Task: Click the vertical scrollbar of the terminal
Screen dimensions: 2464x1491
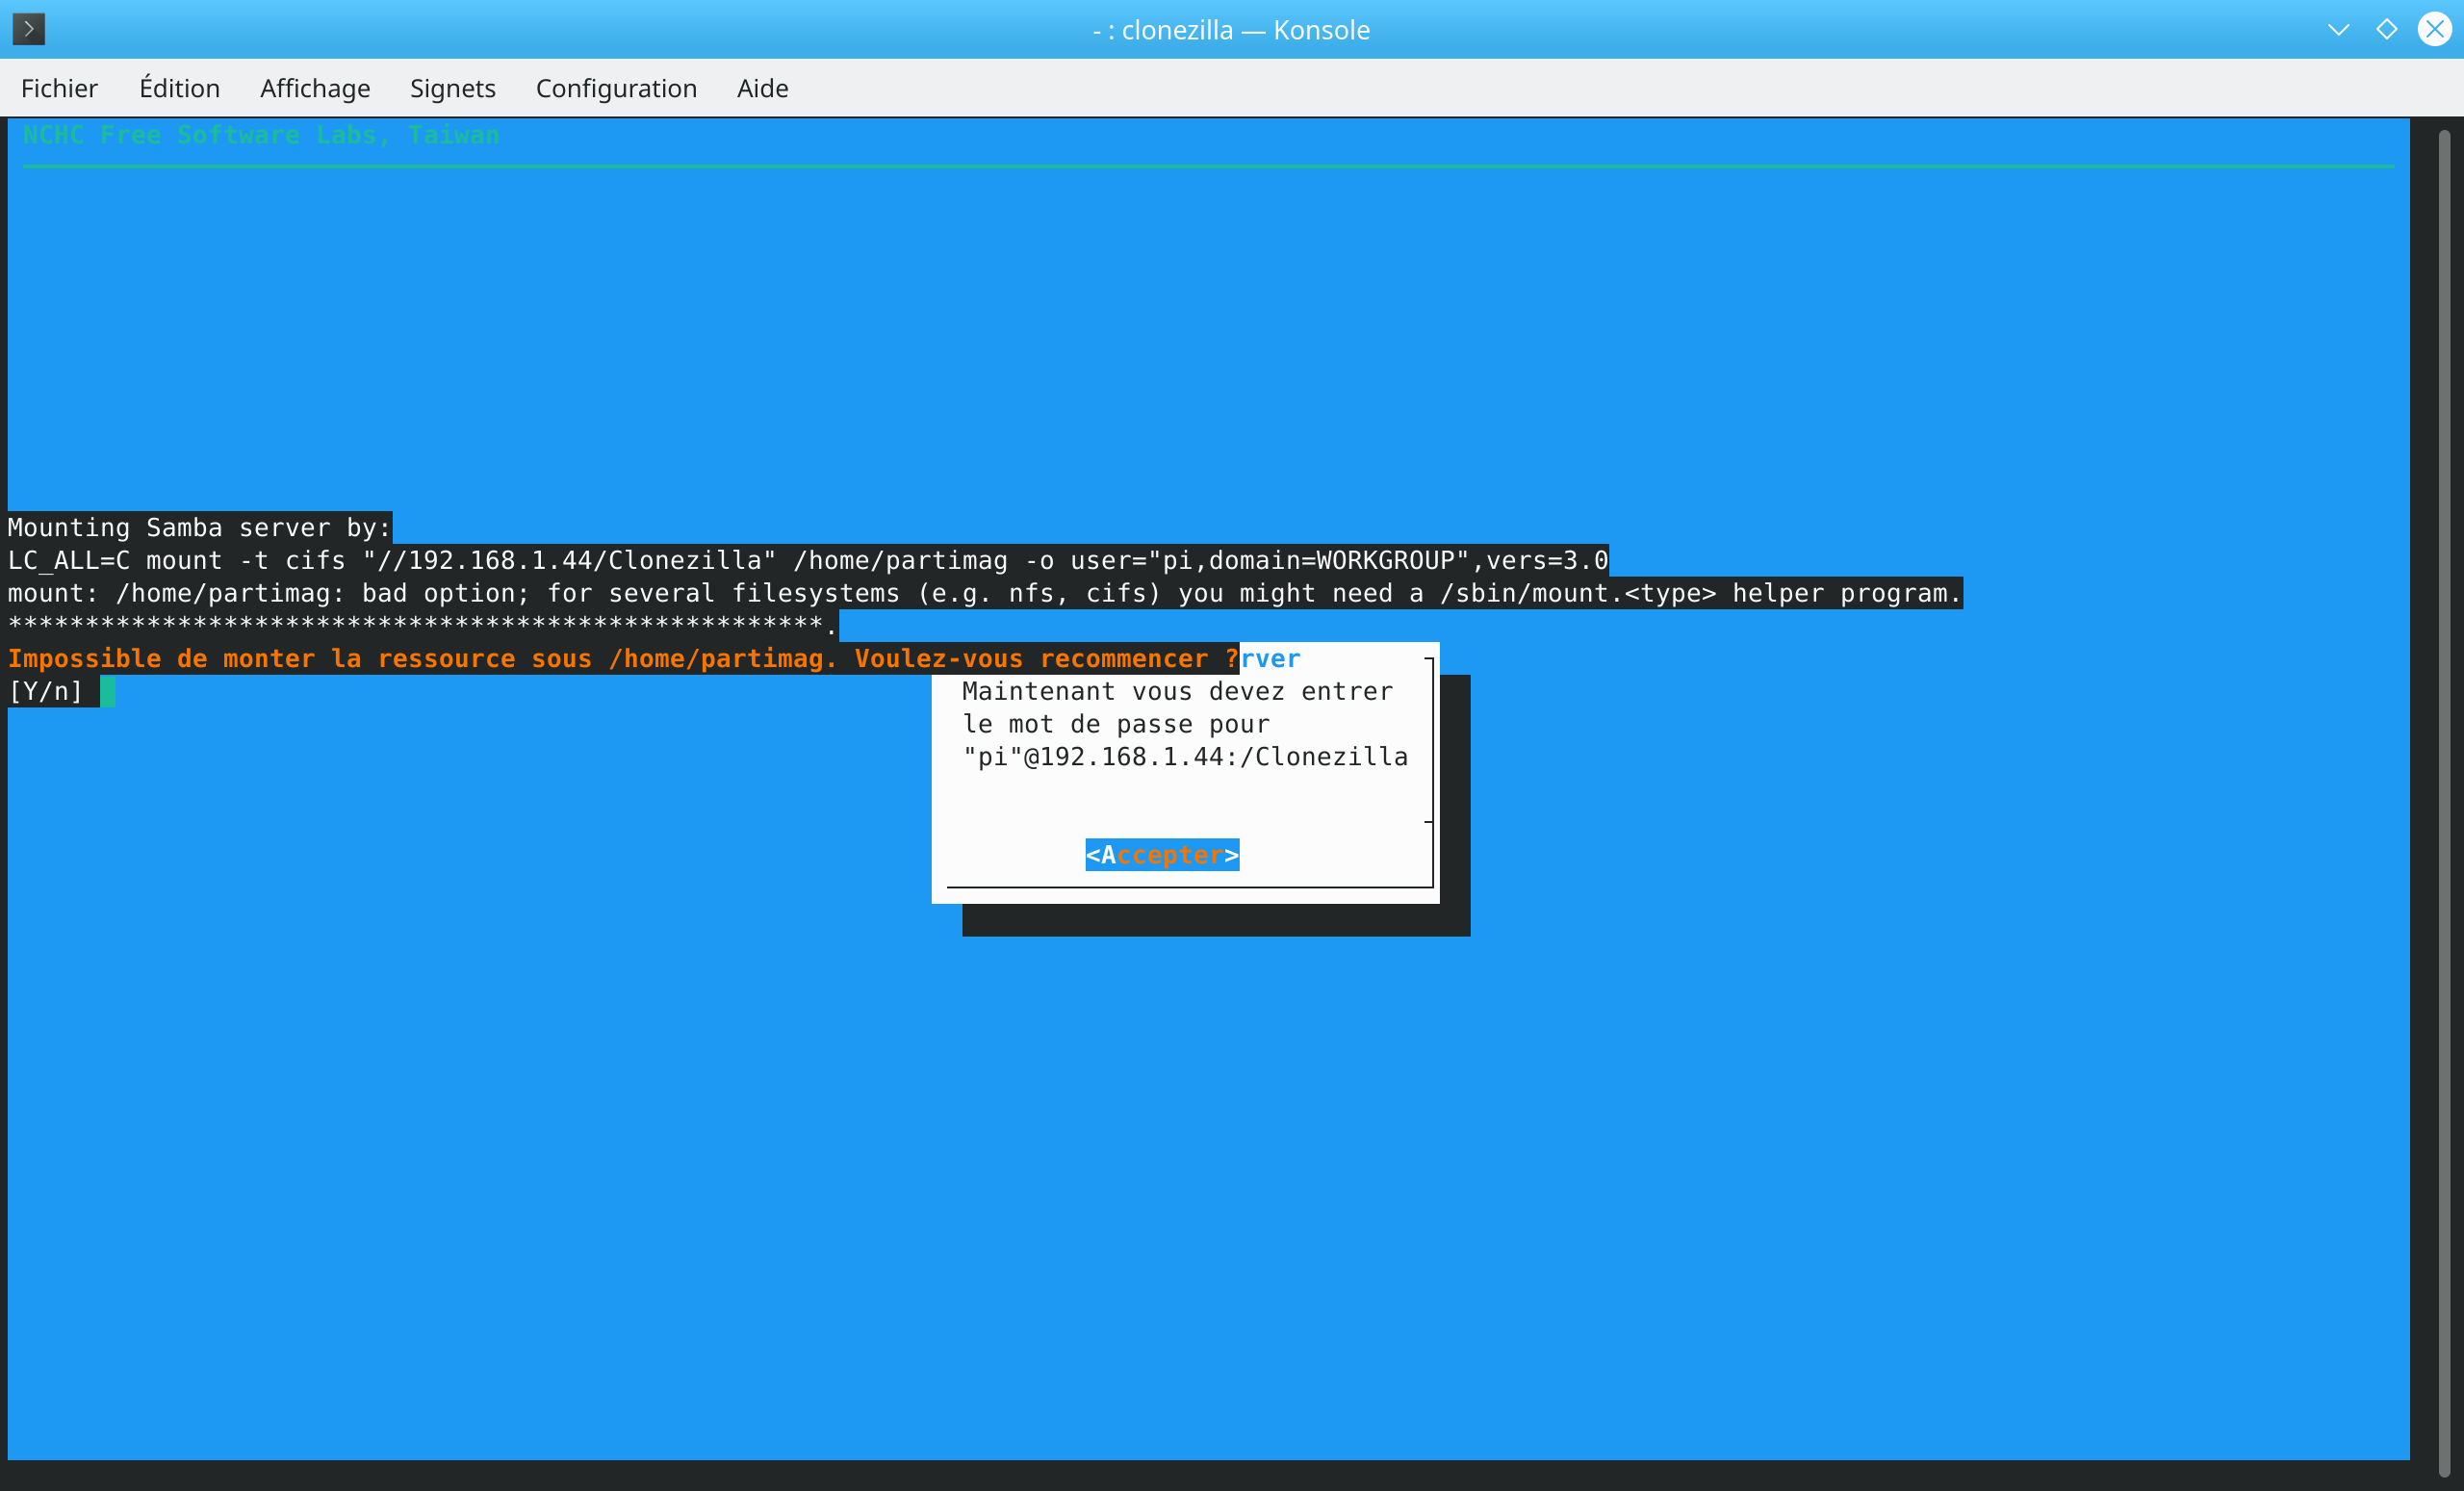Action: click(x=2443, y=803)
